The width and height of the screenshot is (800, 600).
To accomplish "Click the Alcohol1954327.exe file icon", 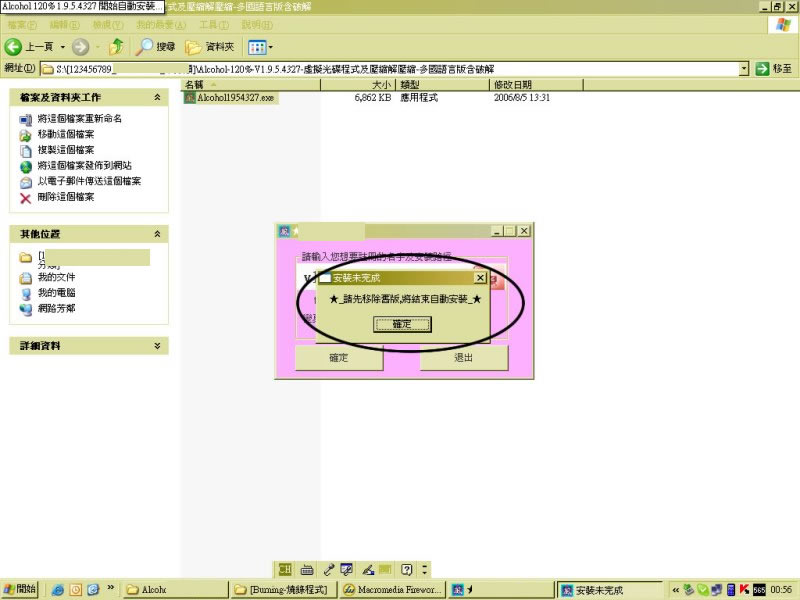I will [x=190, y=97].
